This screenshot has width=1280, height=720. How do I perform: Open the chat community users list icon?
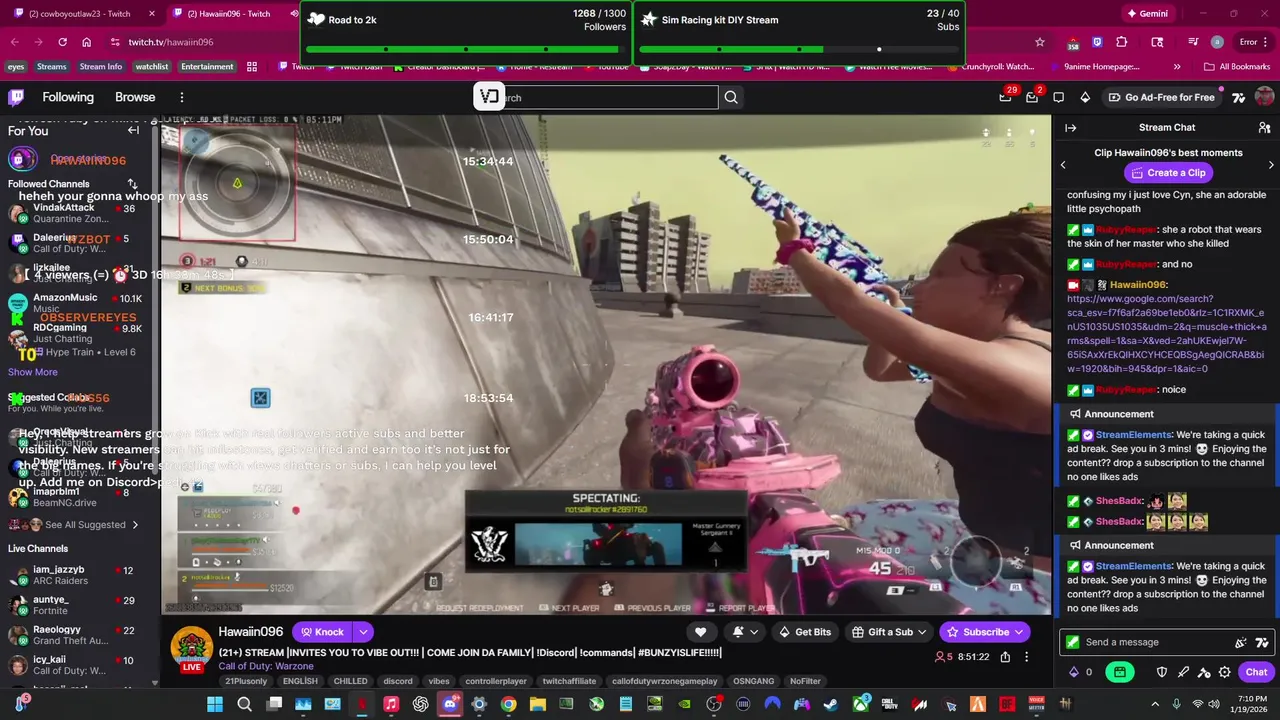tap(1264, 128)
